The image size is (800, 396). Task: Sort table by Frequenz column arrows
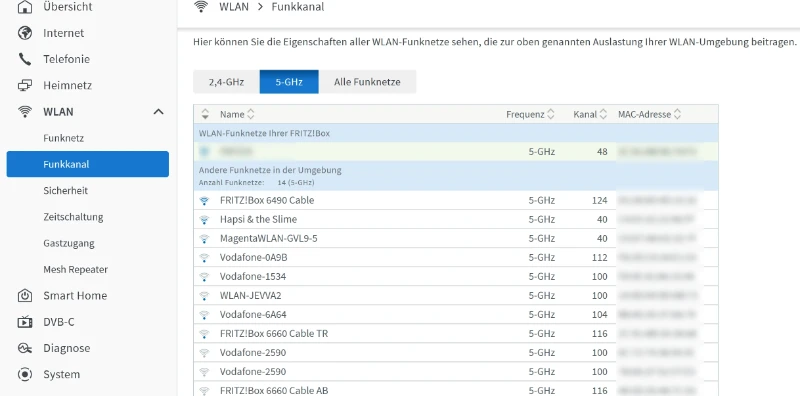coord(551,114)
